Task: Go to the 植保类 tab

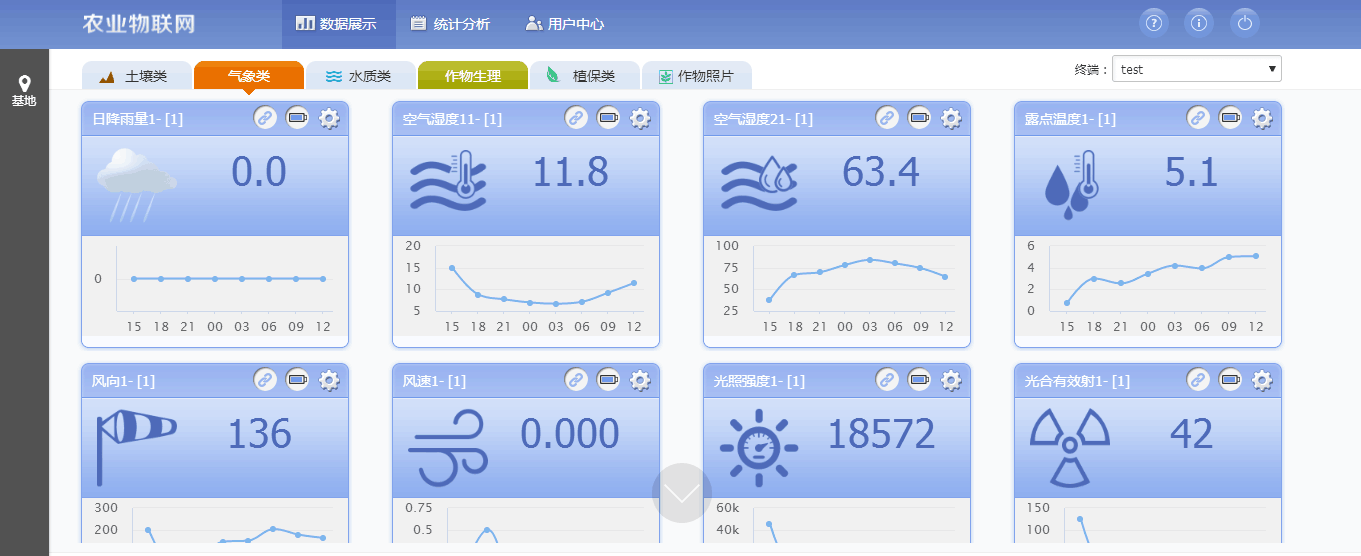Action: click(x=583, y=76)
